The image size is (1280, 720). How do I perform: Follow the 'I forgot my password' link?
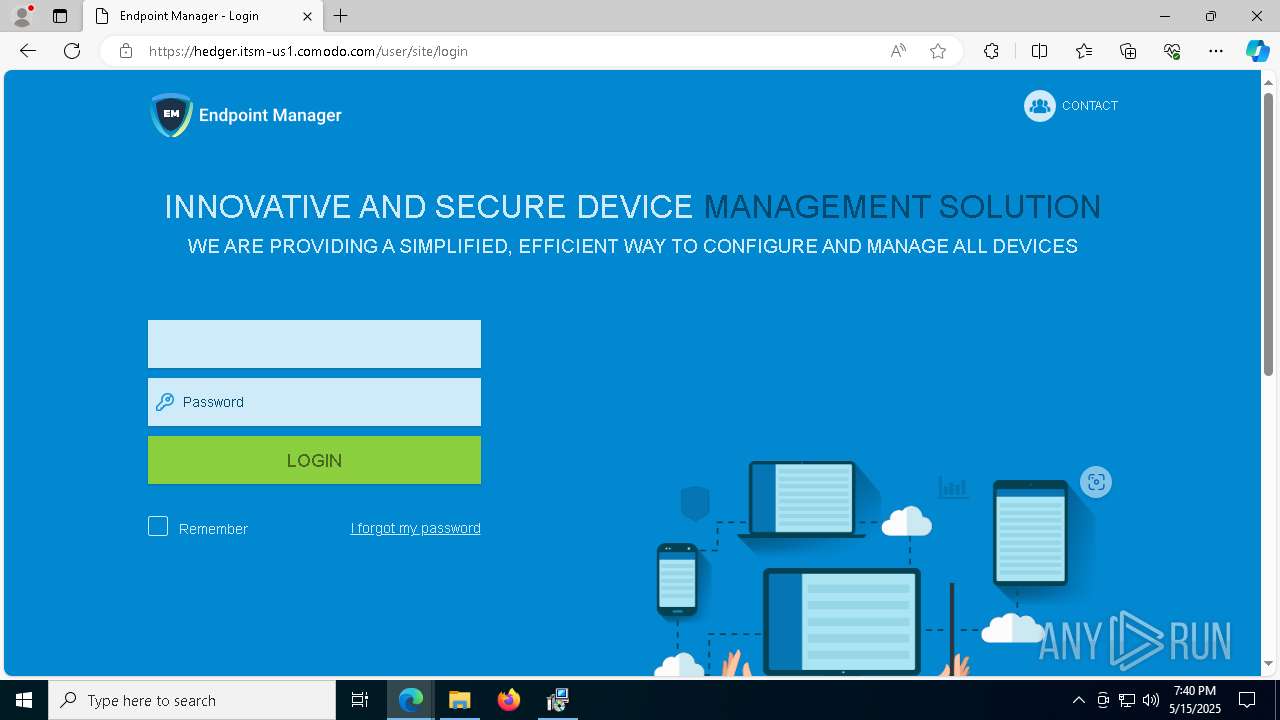[x=415, y=528]
